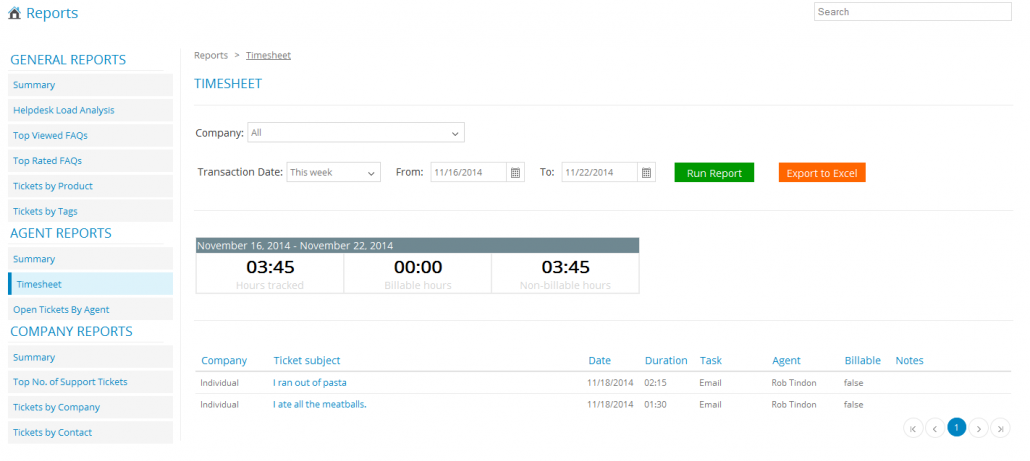Viewport: 1030px width, 461px height.
Task: Click Rob Tindon in the meatballs row
Action: (x=794, y=405)
